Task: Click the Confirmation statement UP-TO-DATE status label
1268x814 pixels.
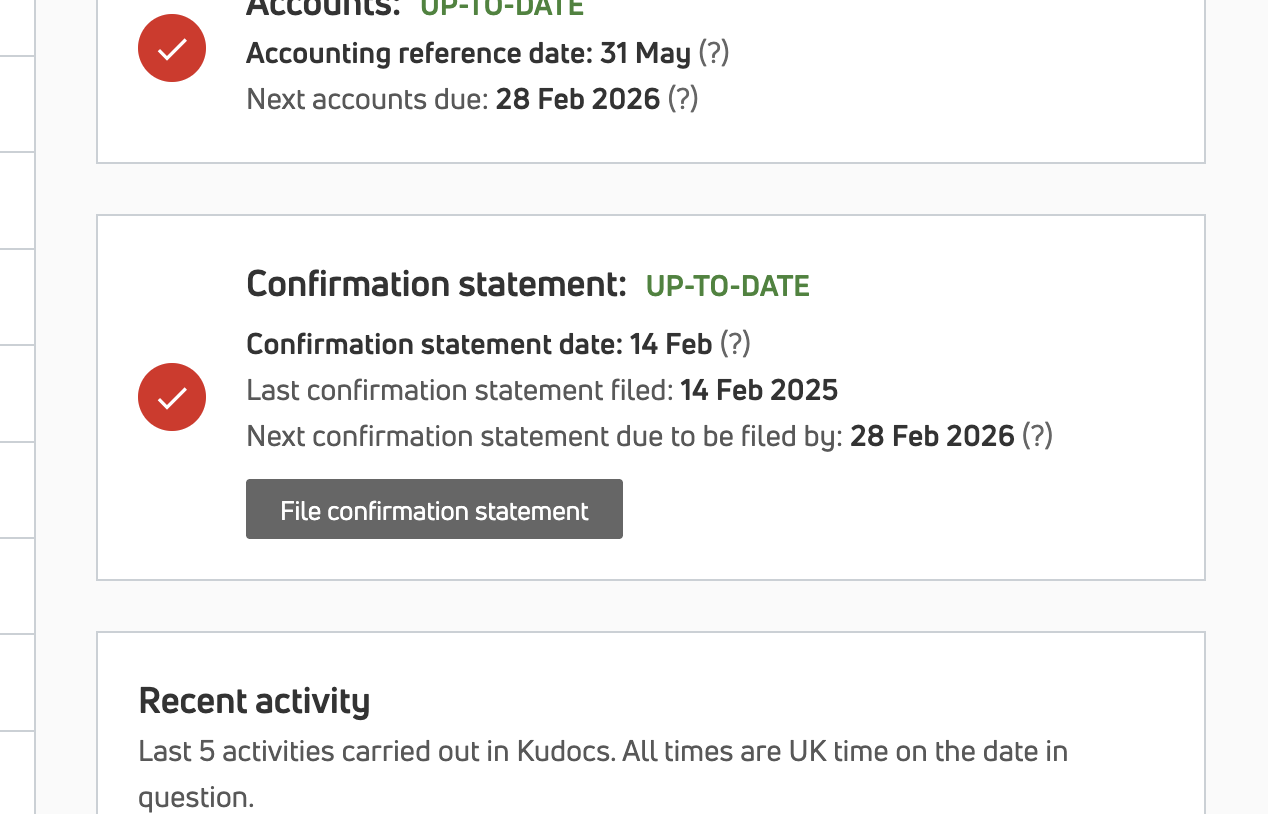Action: click(x=727, y=286)
